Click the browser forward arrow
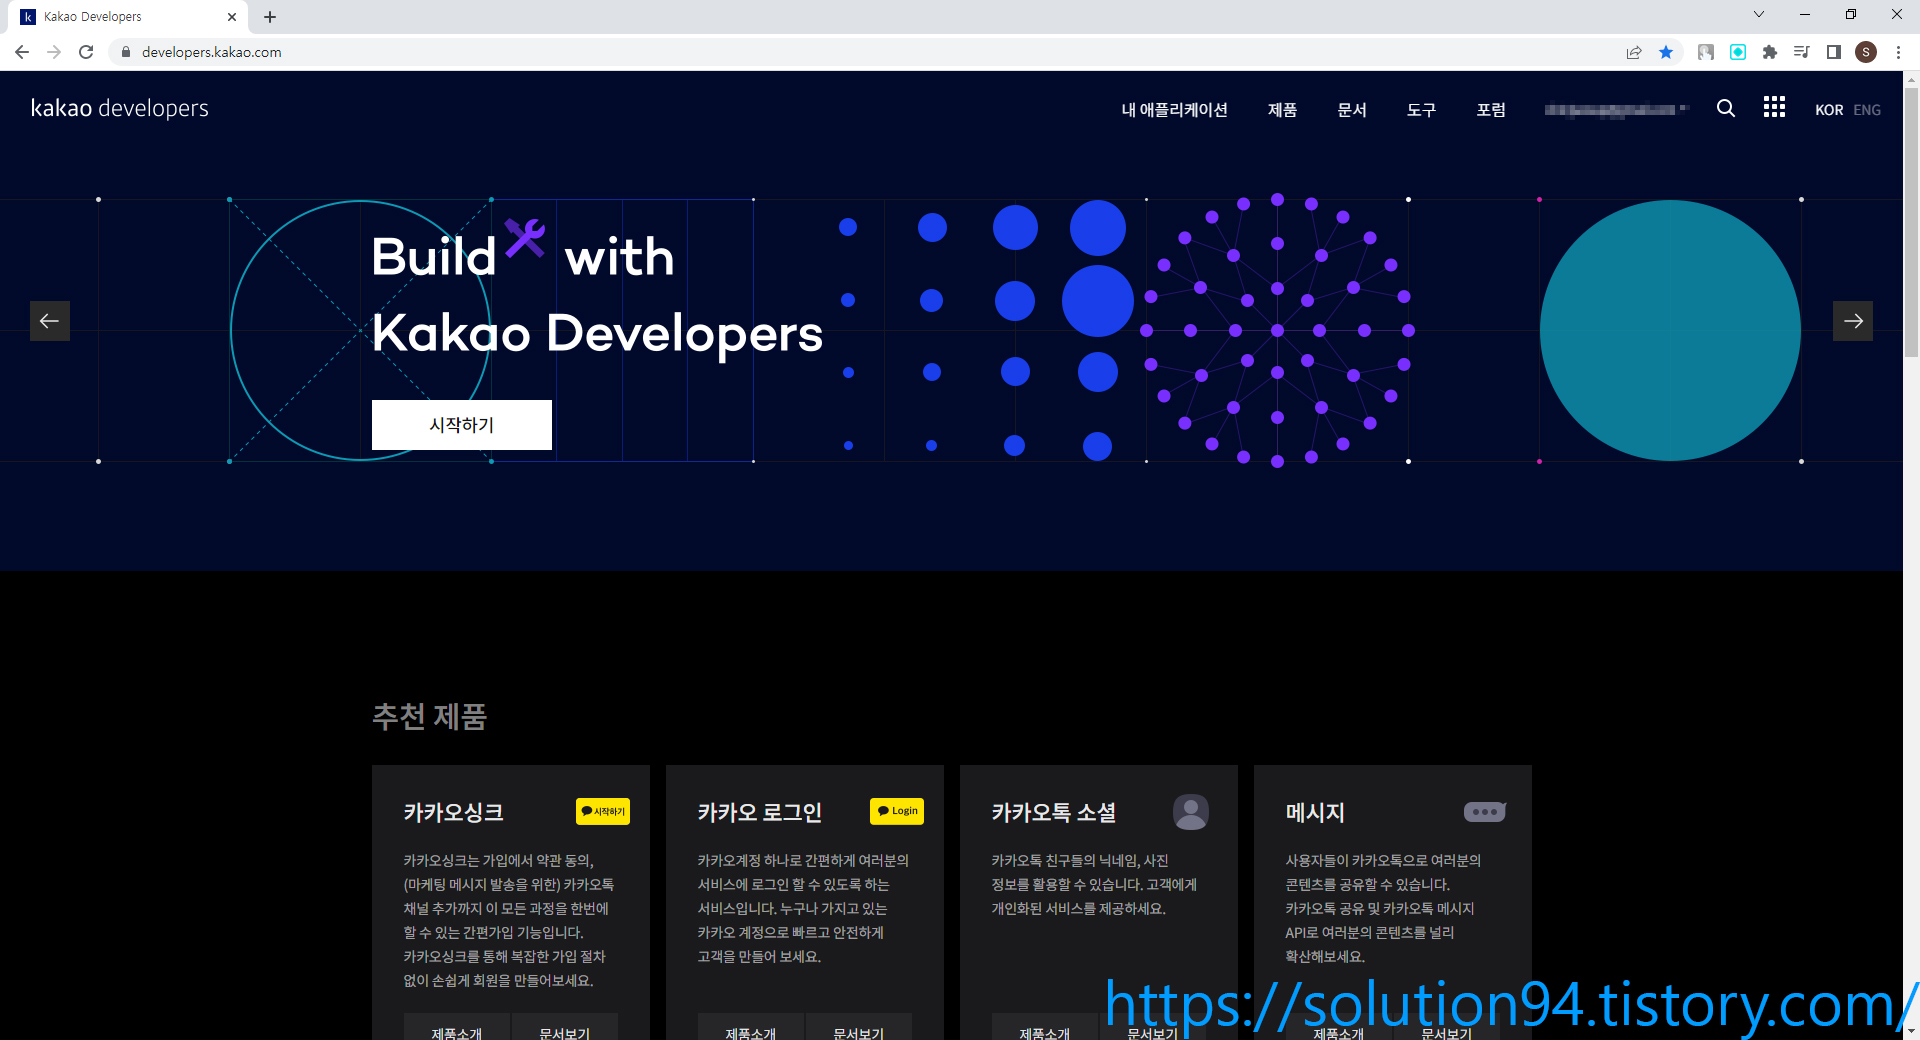This screenshot has width=1920, height=1040. point(54,52)
